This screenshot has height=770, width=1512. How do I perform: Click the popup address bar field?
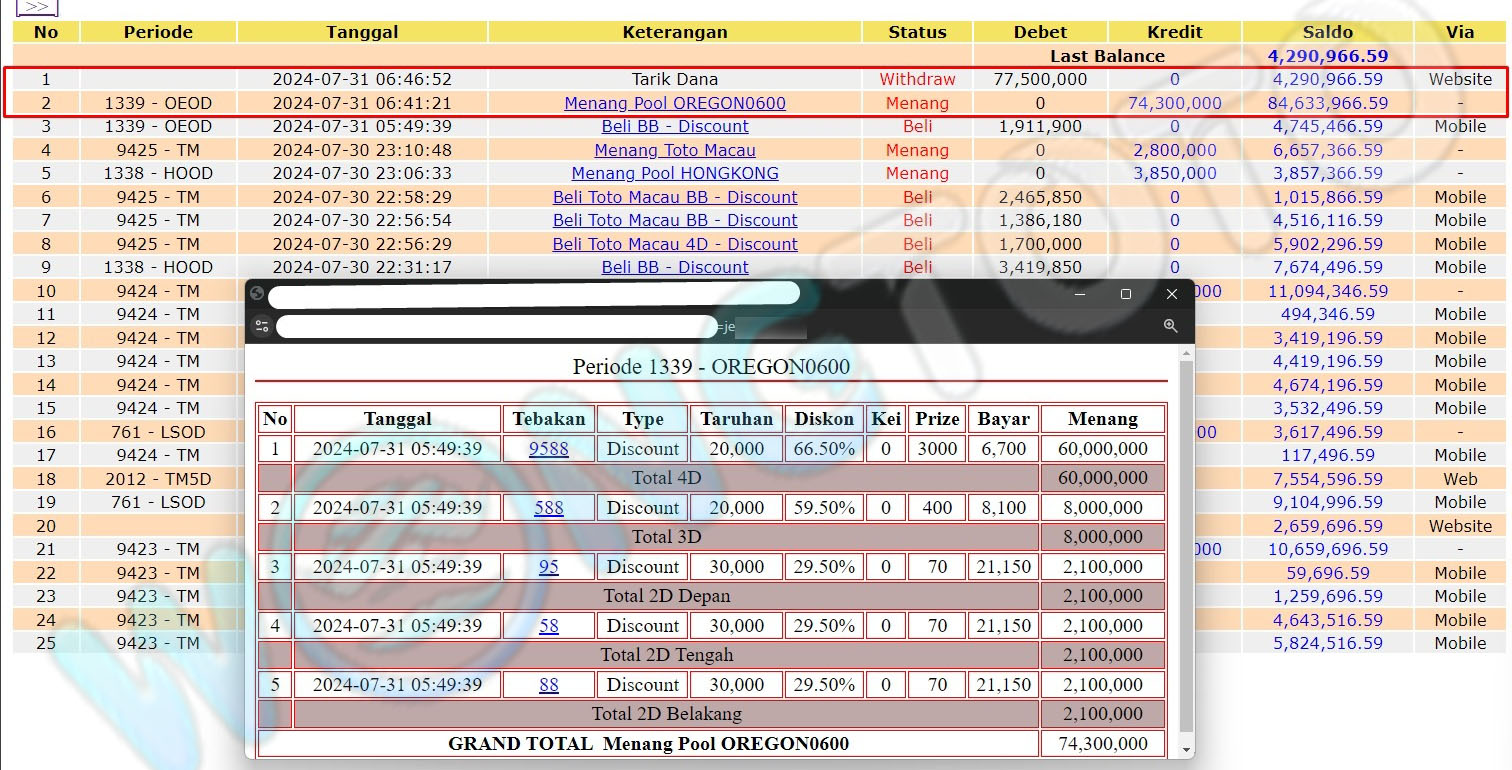(497, 326)
